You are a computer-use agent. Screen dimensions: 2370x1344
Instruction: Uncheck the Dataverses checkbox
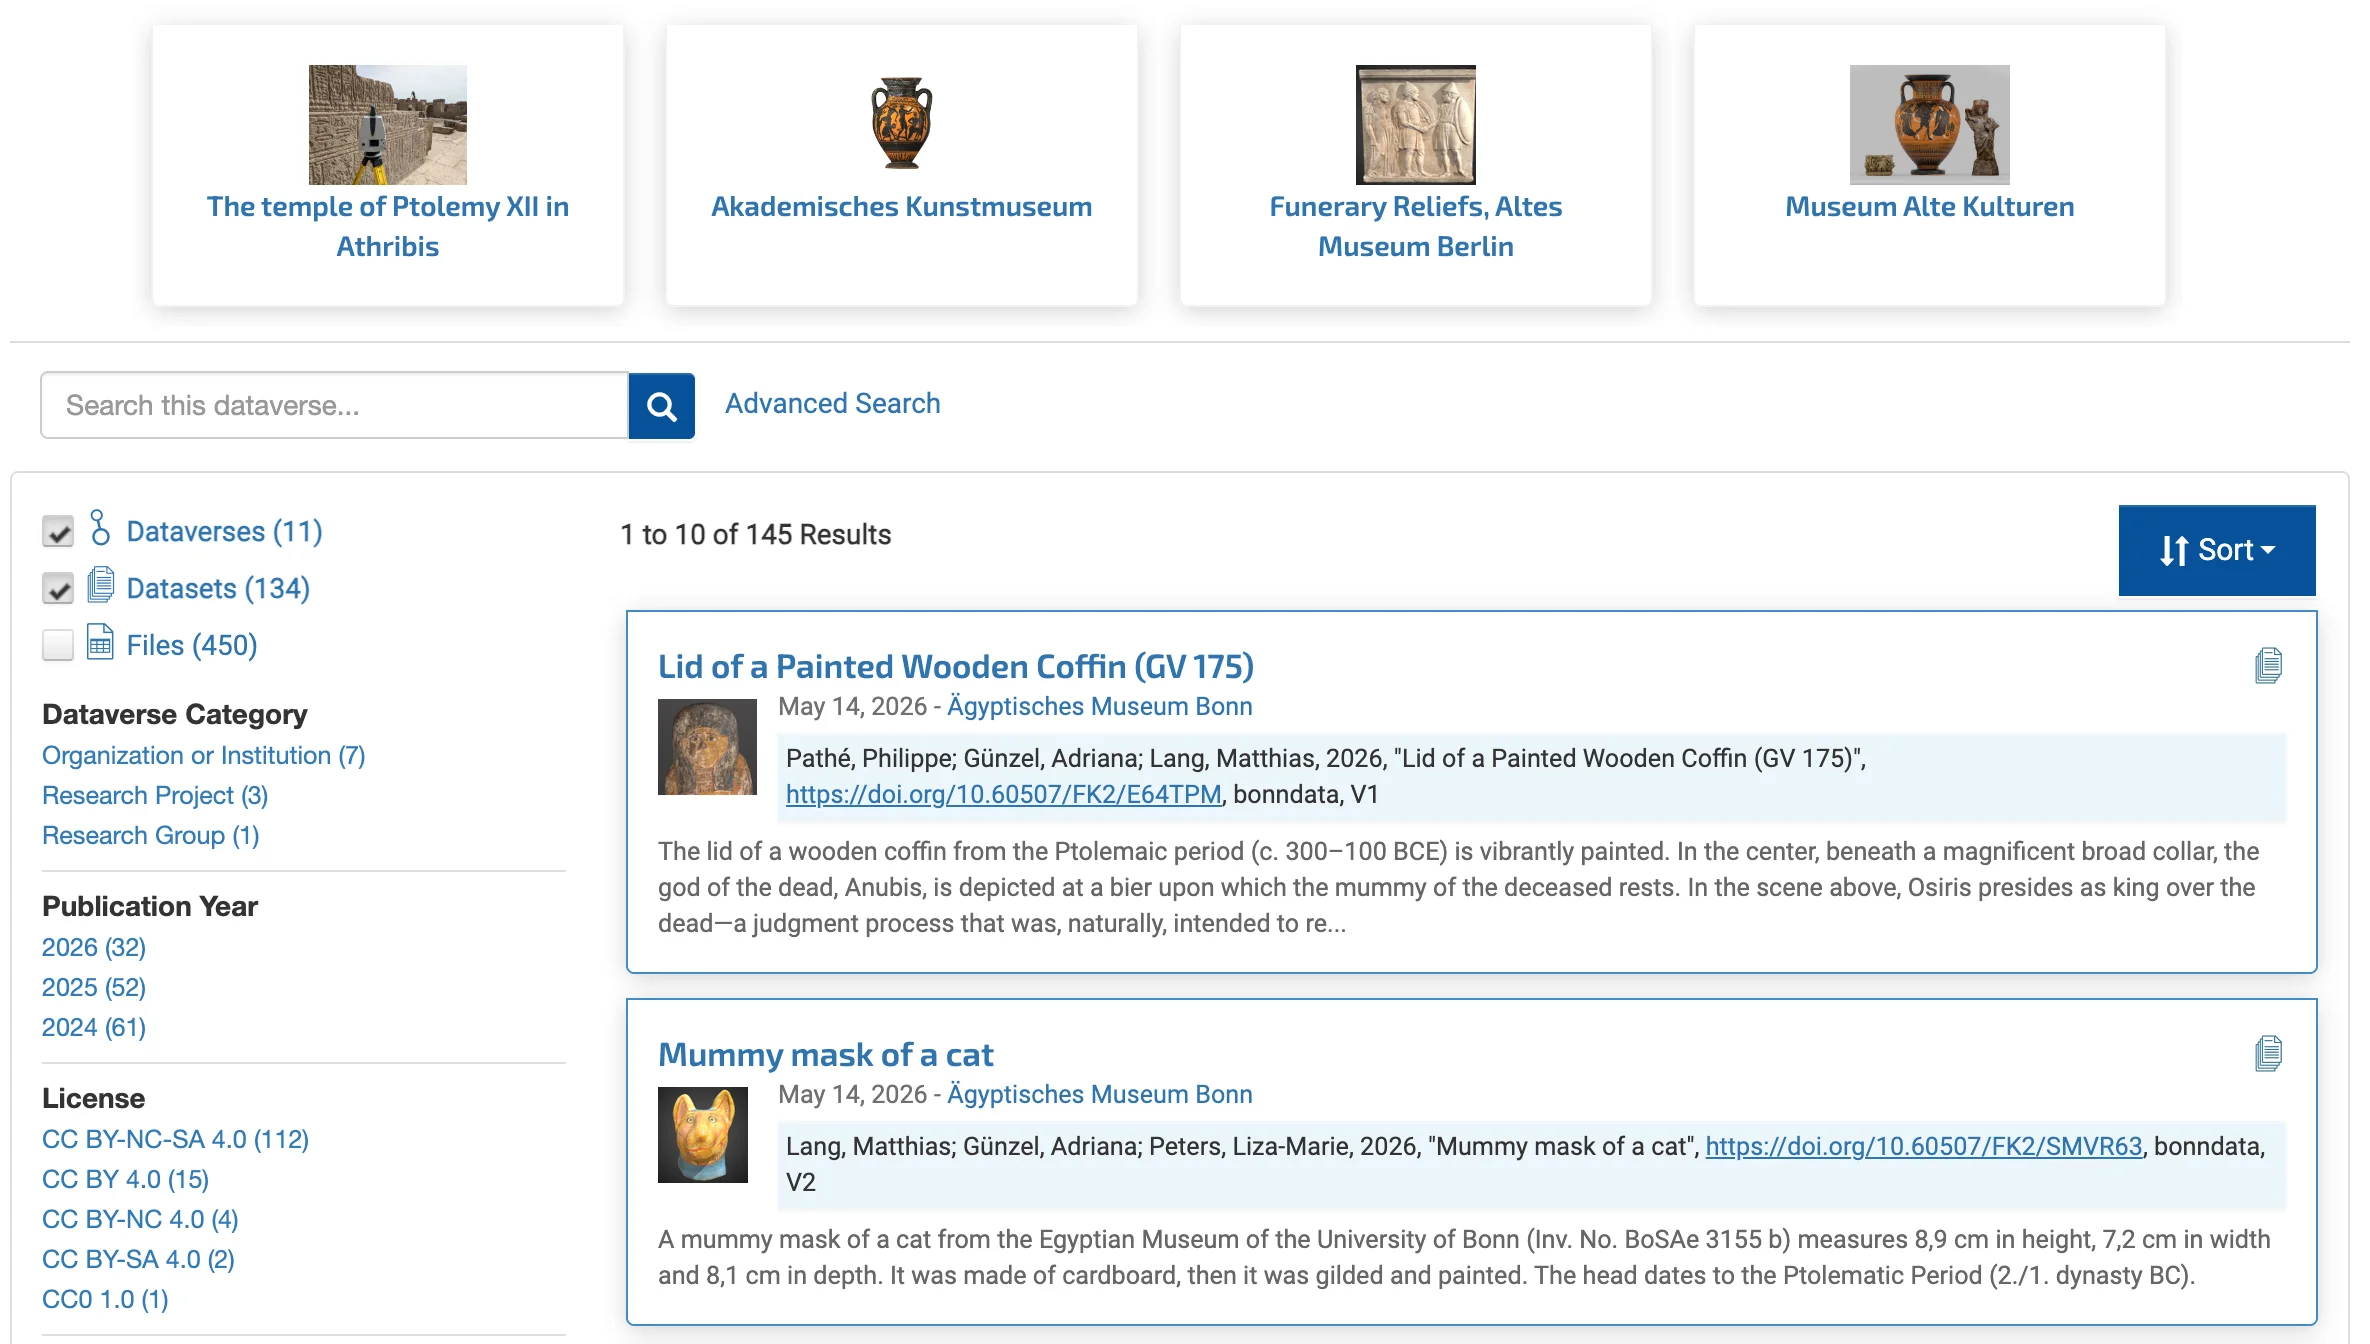coord(58,531)
